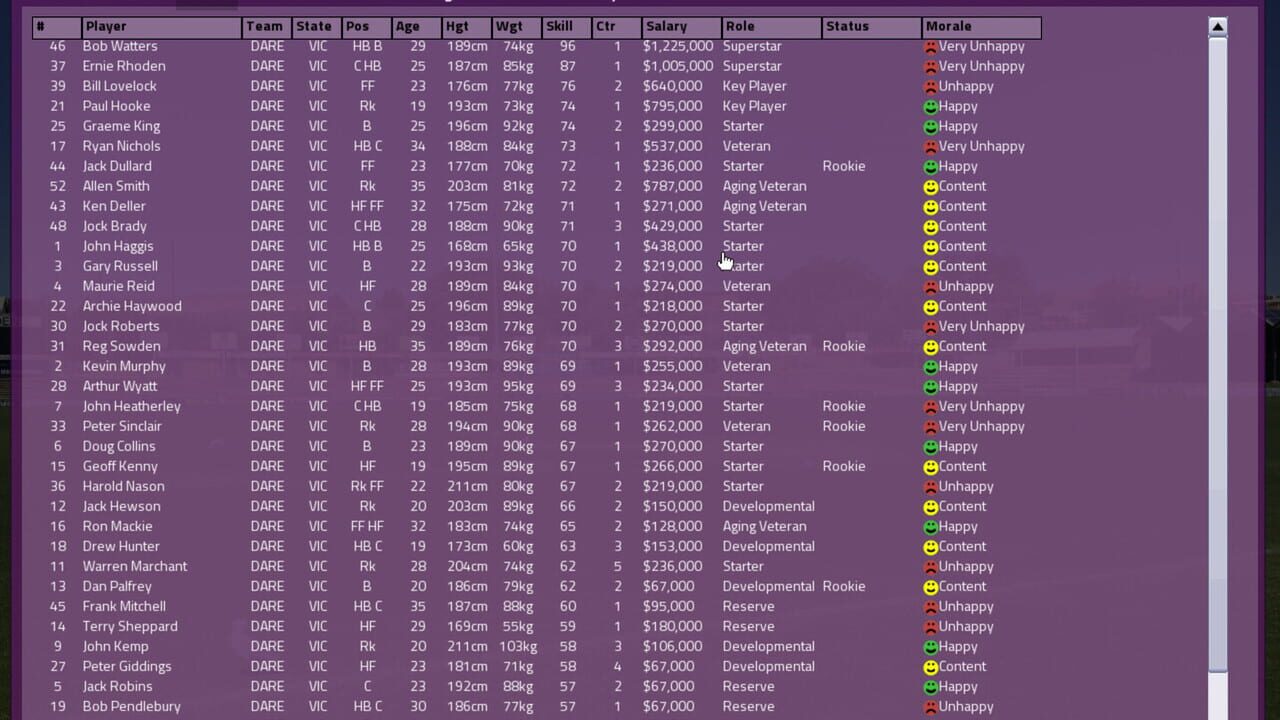Click Frank Mitchell's Reserve role cell
The height and width of the screenshot is (720, 1280).
tap(748, 606)
